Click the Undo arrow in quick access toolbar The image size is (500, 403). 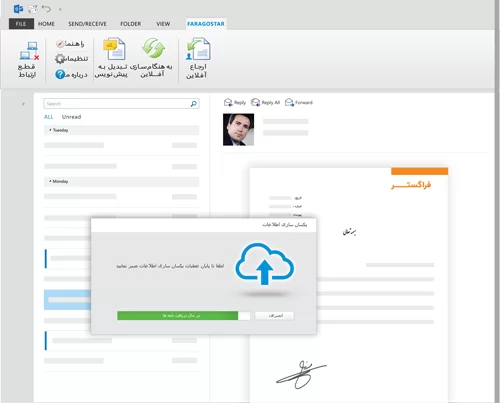[46, 9]
